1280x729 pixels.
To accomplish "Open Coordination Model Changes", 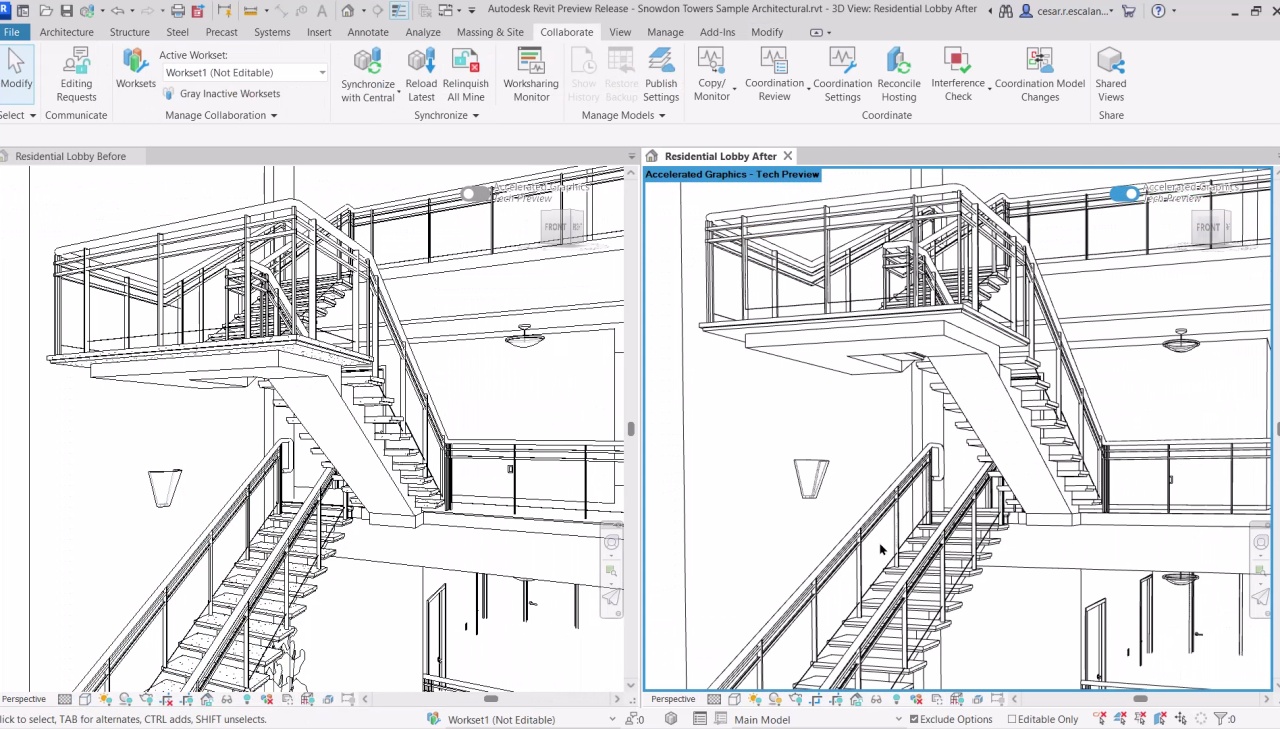I will pyautogui.click(x=1040, y=75).
